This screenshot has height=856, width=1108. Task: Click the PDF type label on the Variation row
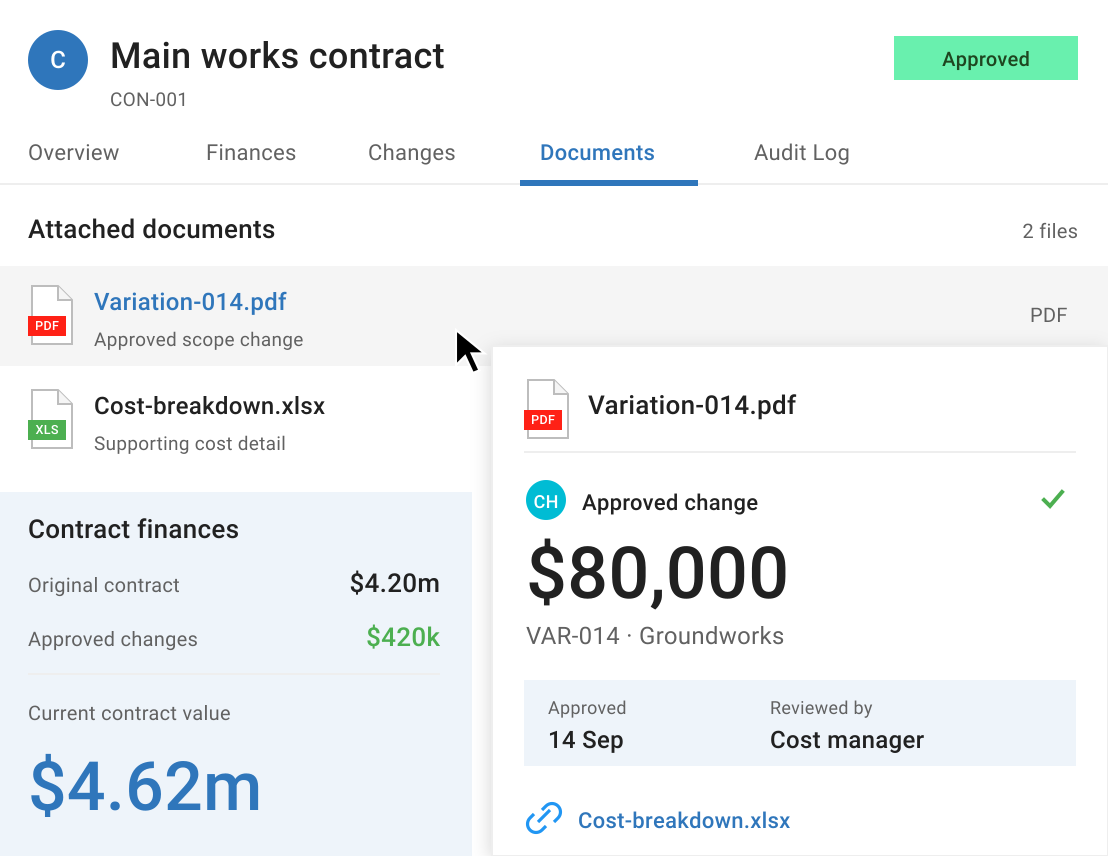pos(1048,315)
